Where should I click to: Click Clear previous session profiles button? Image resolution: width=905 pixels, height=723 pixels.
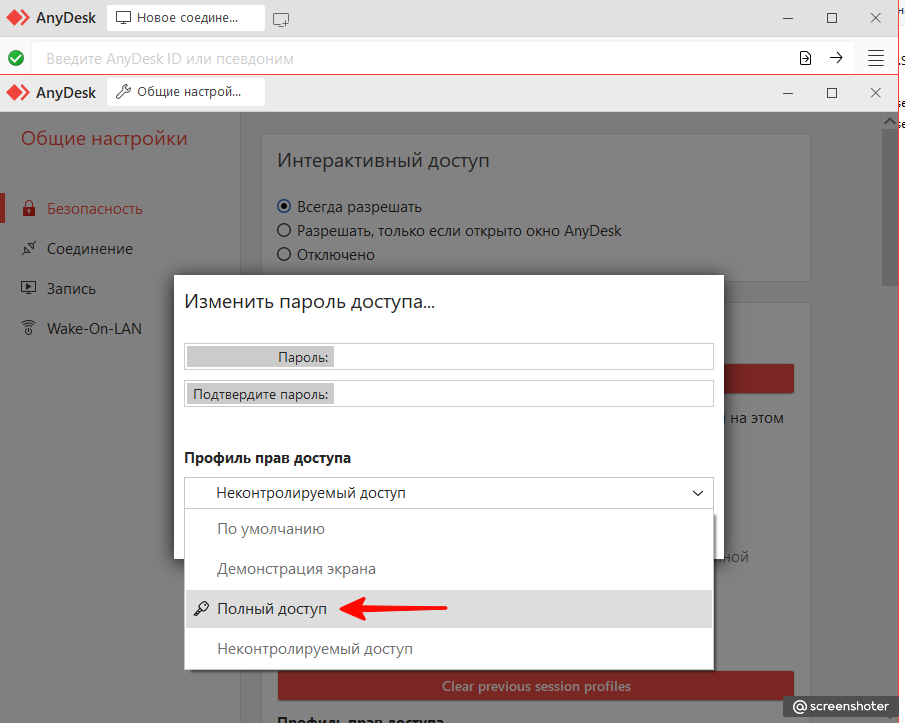pos(536,686)
